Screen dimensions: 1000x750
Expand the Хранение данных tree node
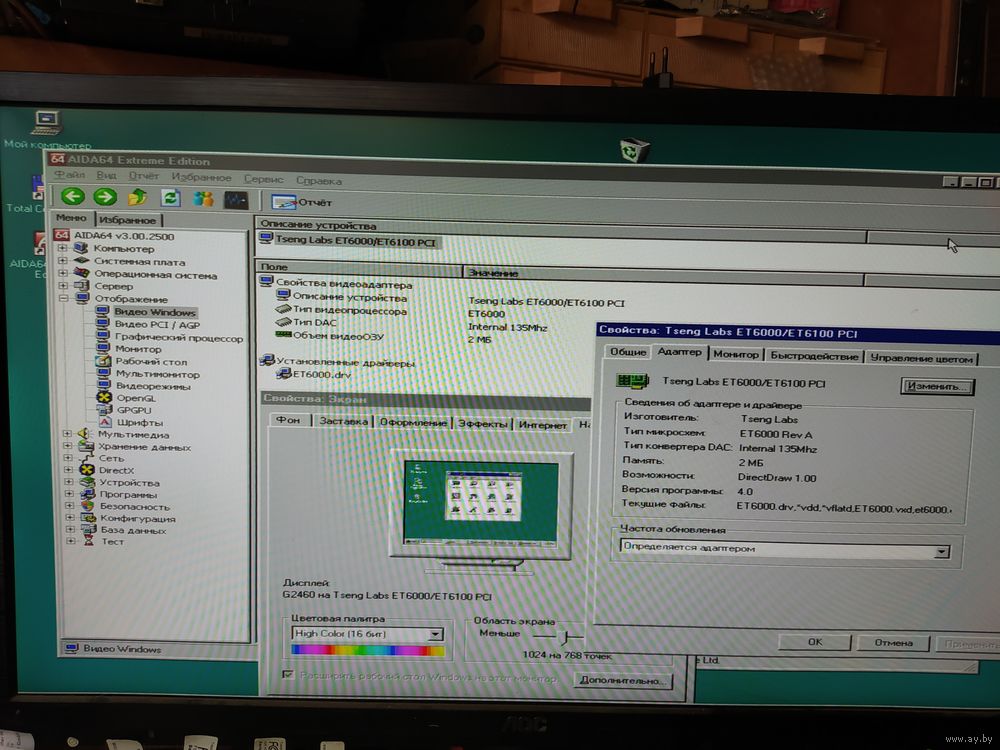68,446
